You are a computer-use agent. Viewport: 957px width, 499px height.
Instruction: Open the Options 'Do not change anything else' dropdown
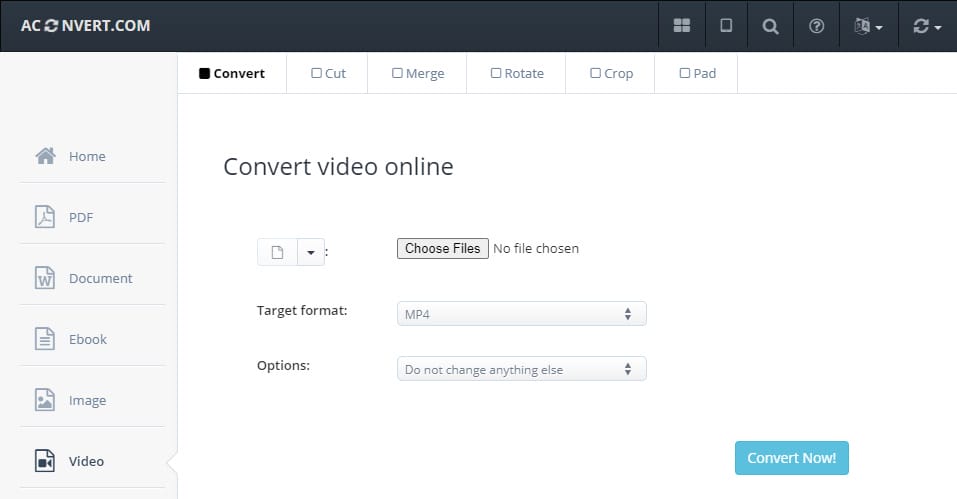521,369
